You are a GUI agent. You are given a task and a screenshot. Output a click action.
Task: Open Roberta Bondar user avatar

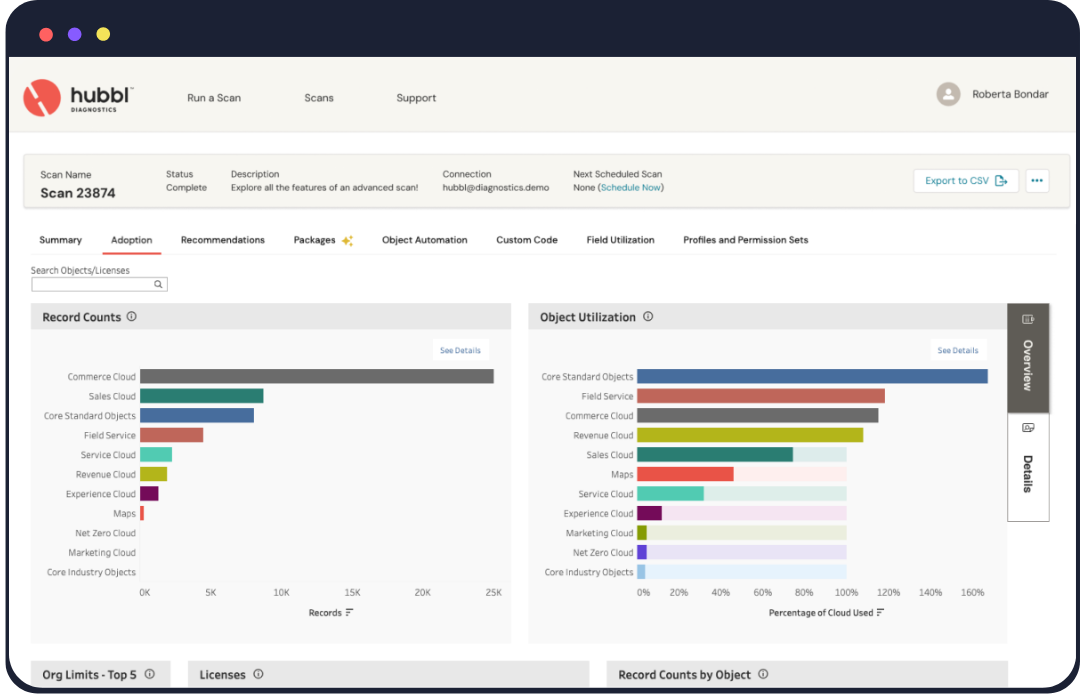point(948,94)
